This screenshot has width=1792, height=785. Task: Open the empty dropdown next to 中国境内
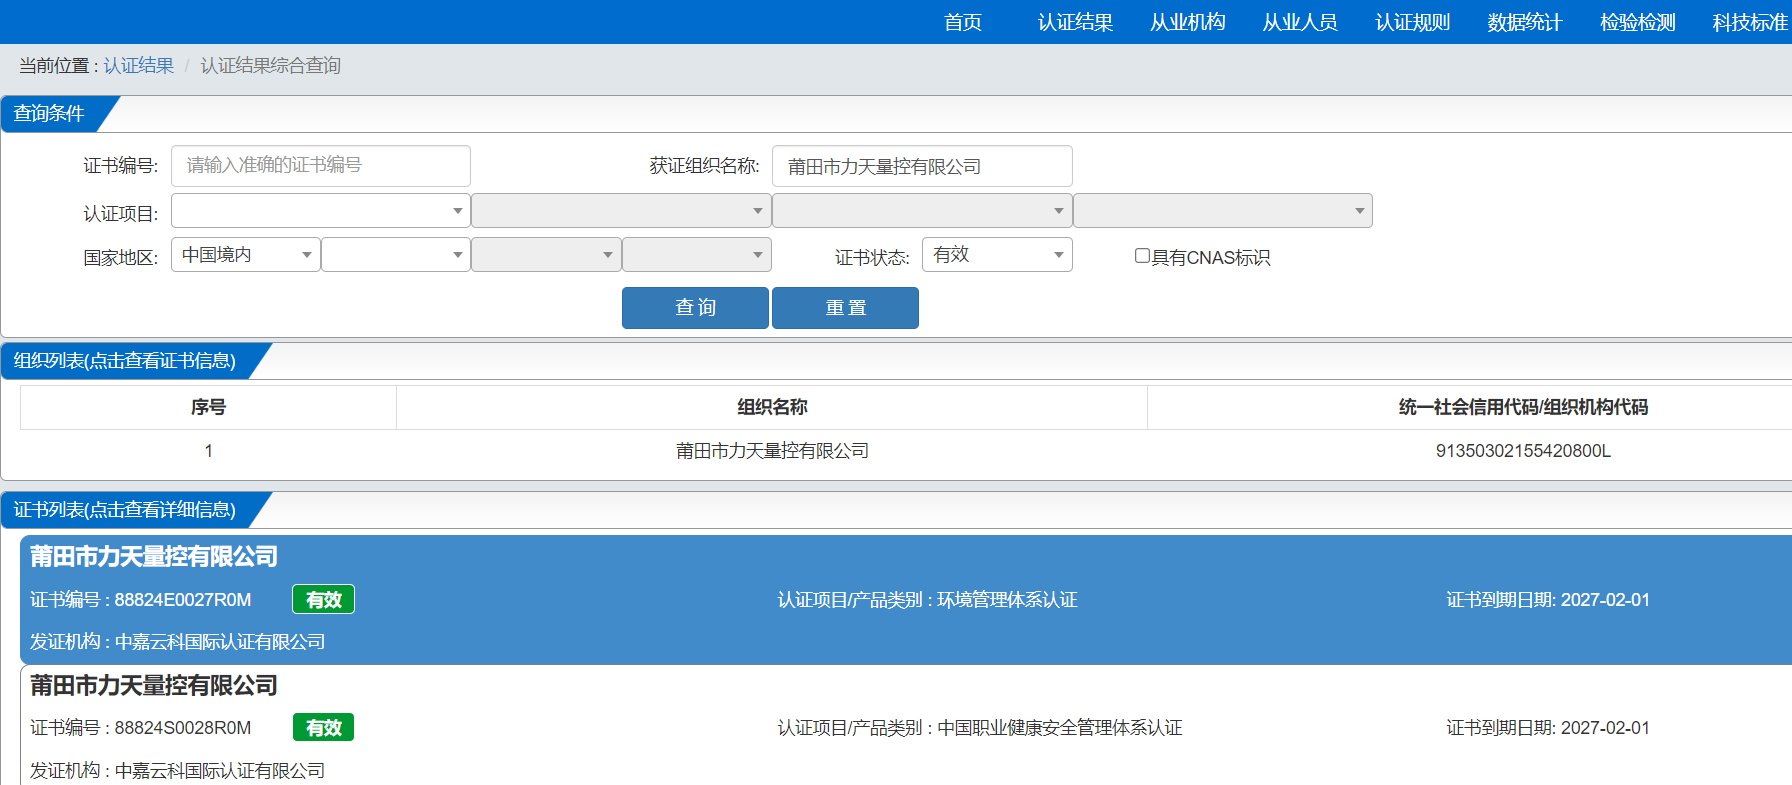click(396, 255)
